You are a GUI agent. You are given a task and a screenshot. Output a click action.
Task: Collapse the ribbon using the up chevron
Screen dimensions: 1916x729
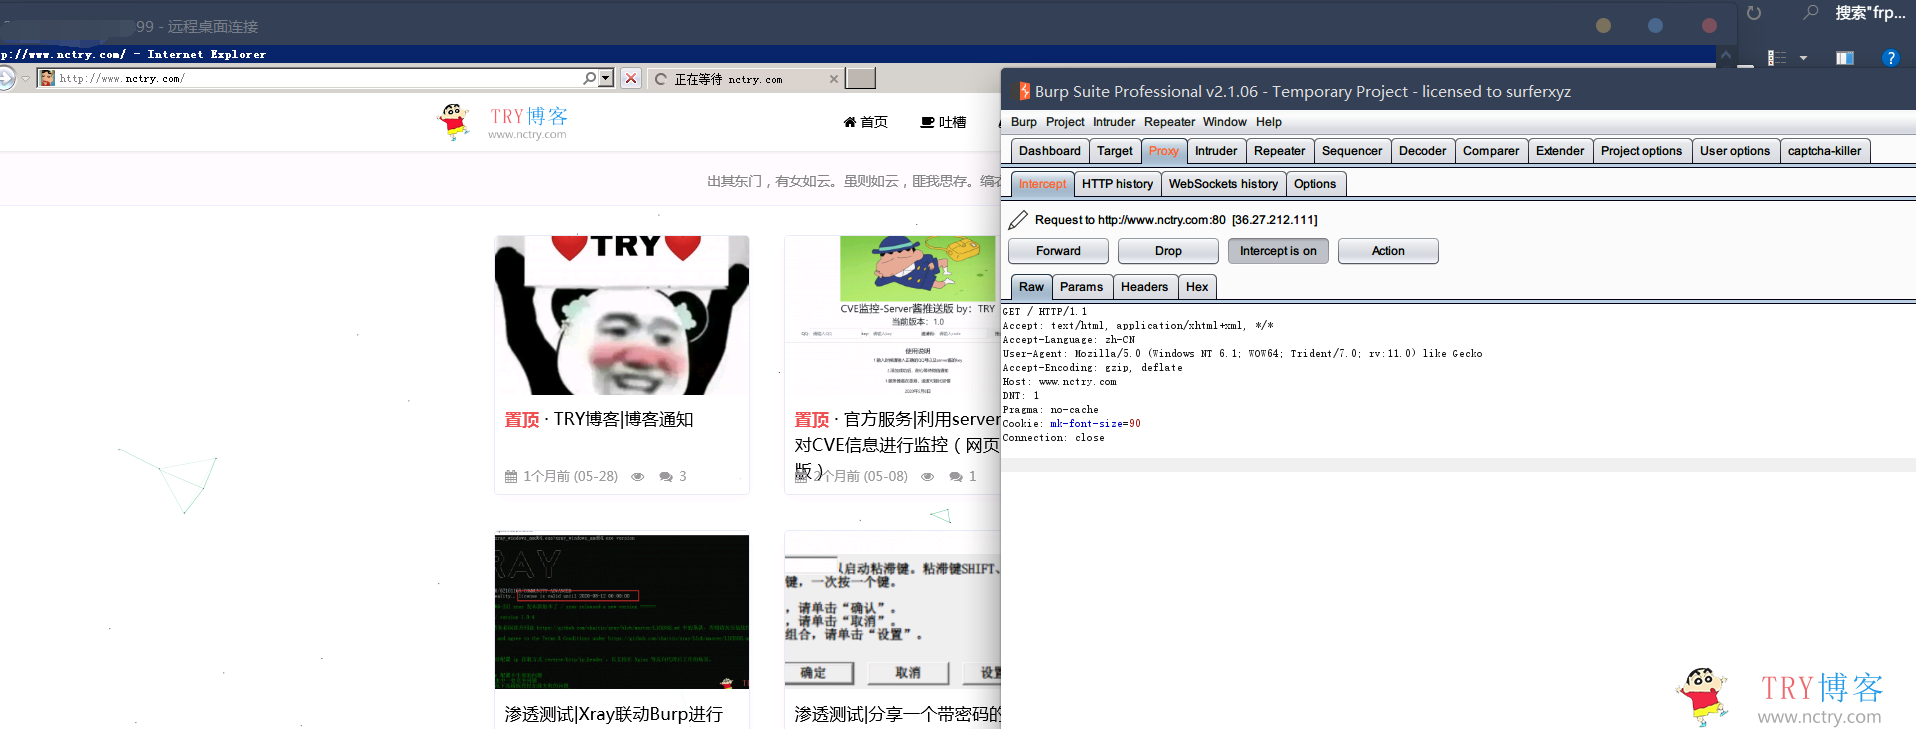point(1725,56)
